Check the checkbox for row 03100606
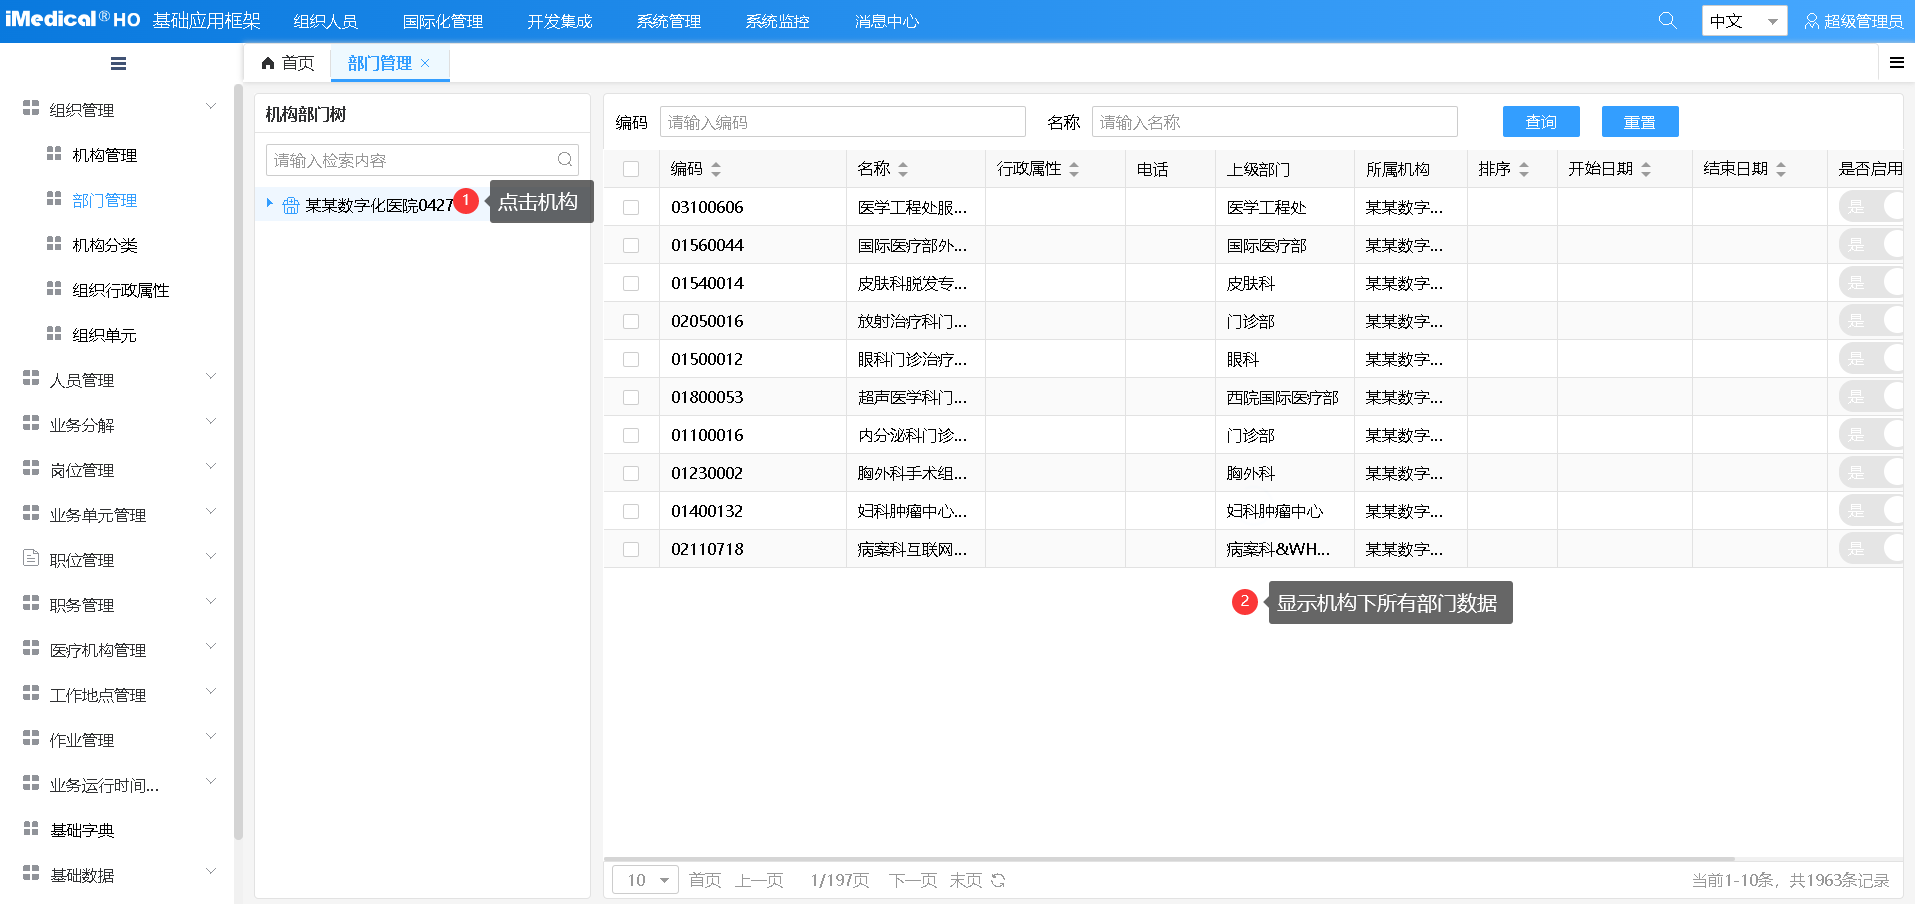Screen dimensions: 1915x904 [x=631, y=207]
